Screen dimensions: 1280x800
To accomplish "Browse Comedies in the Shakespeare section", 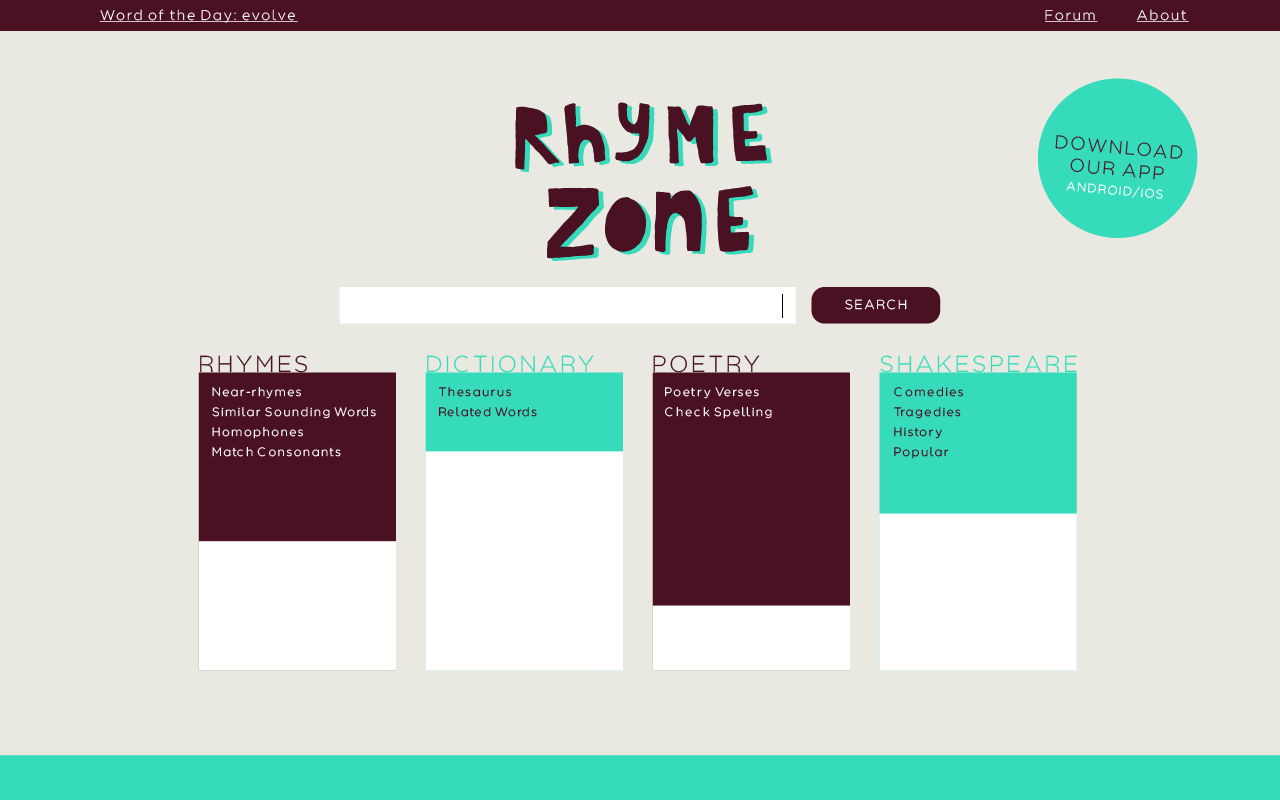I will point(929,391).
